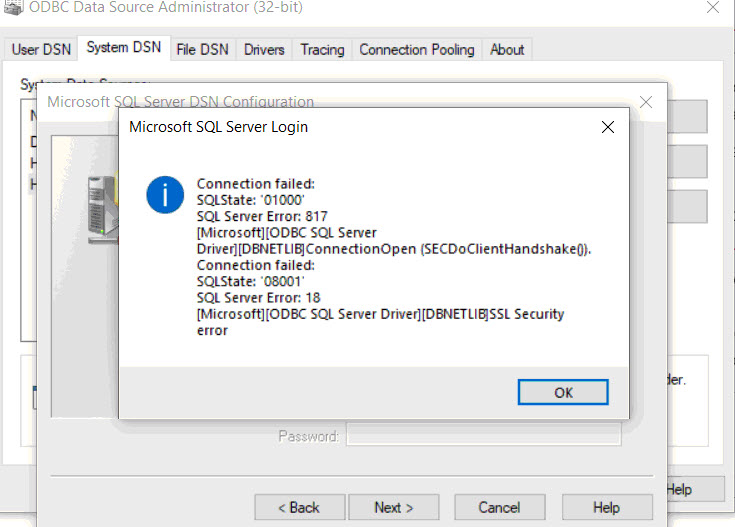This screenshot has width=735, height=527.
Task: Cancel the DSN Configuration wizard
Action: [x=499, y=507]
